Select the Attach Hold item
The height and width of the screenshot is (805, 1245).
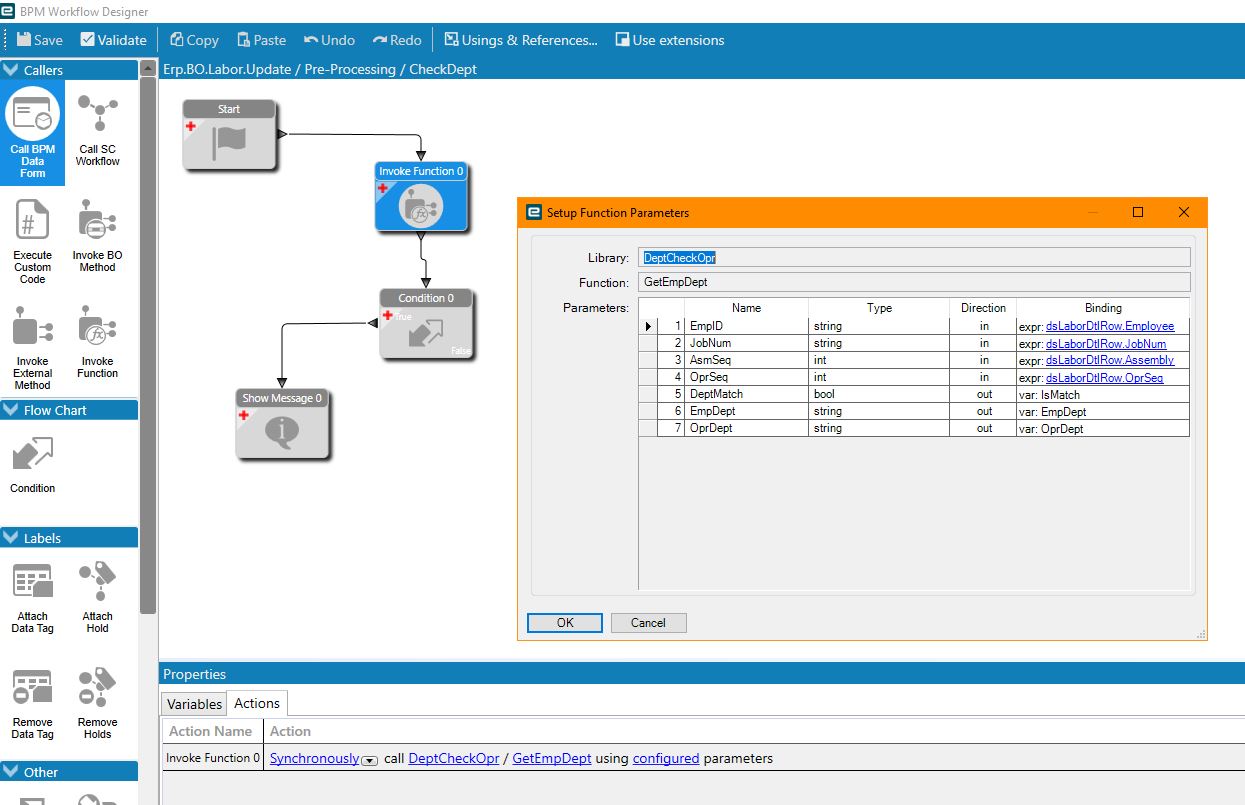click(97, 597)
